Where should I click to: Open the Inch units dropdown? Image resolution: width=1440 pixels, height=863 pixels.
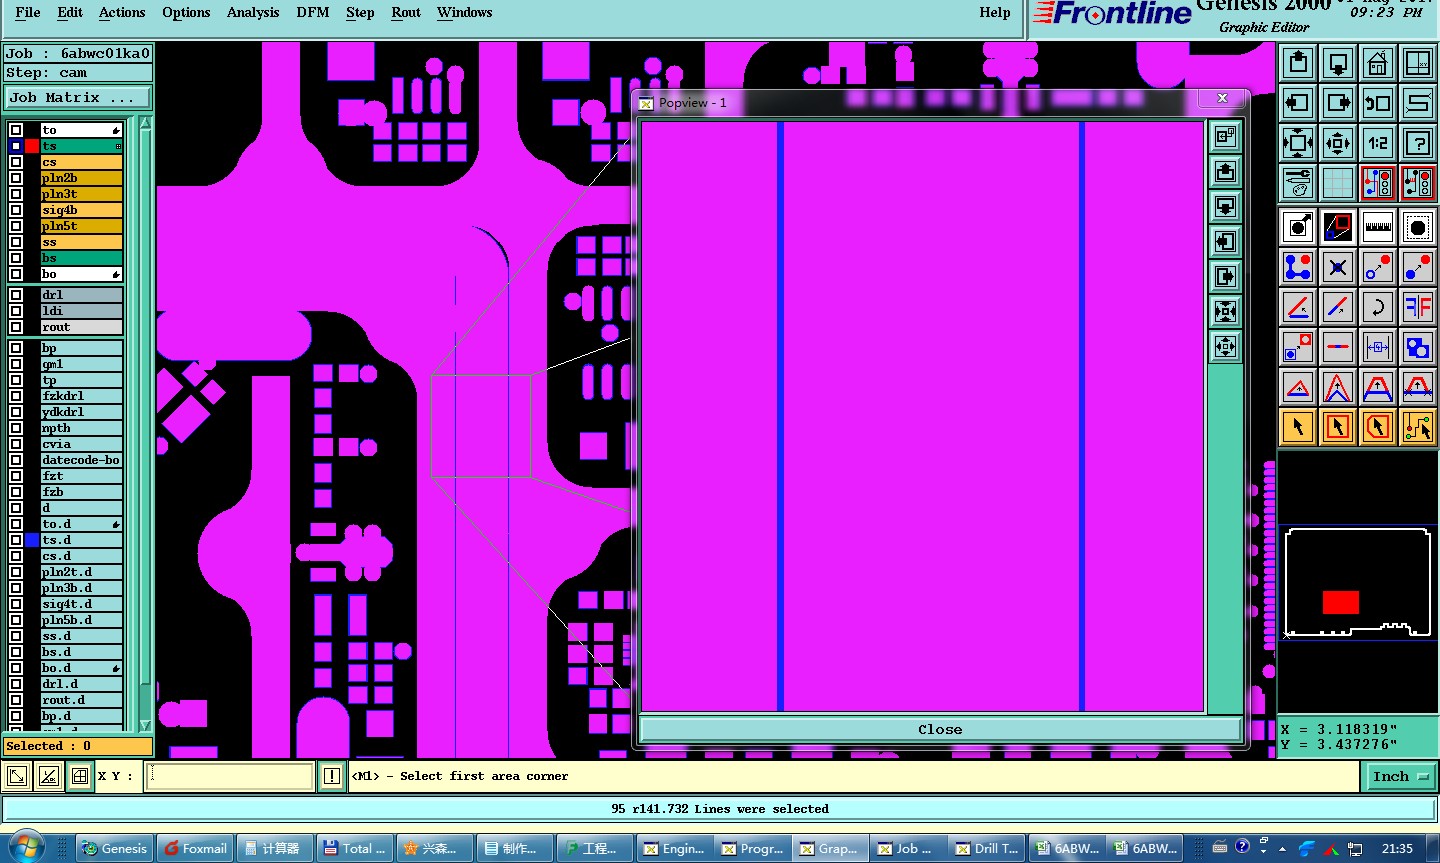coord(1399,776)
